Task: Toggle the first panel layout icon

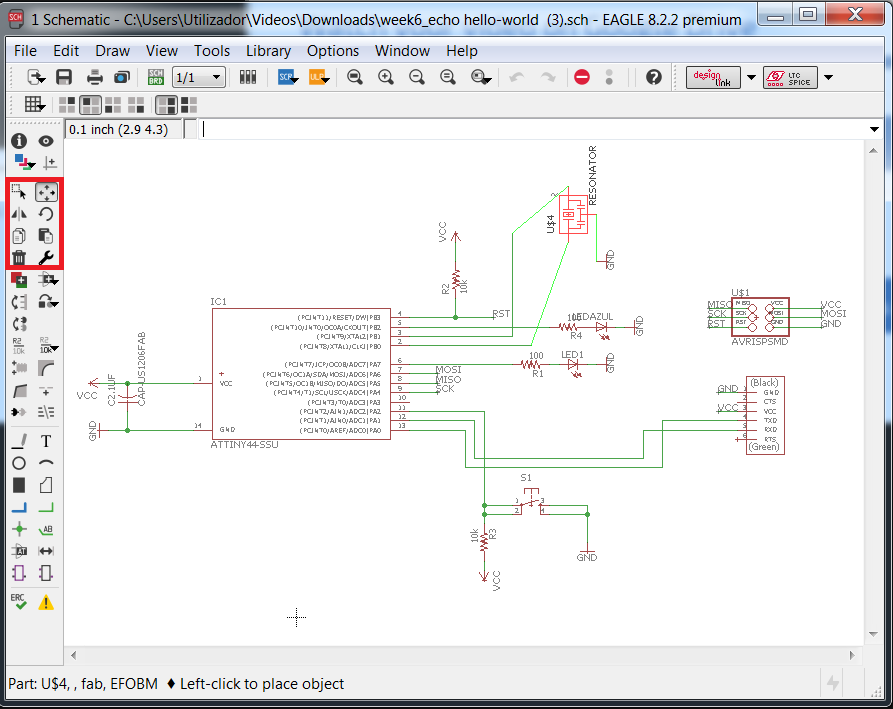Action: click(x=67, y=105)
